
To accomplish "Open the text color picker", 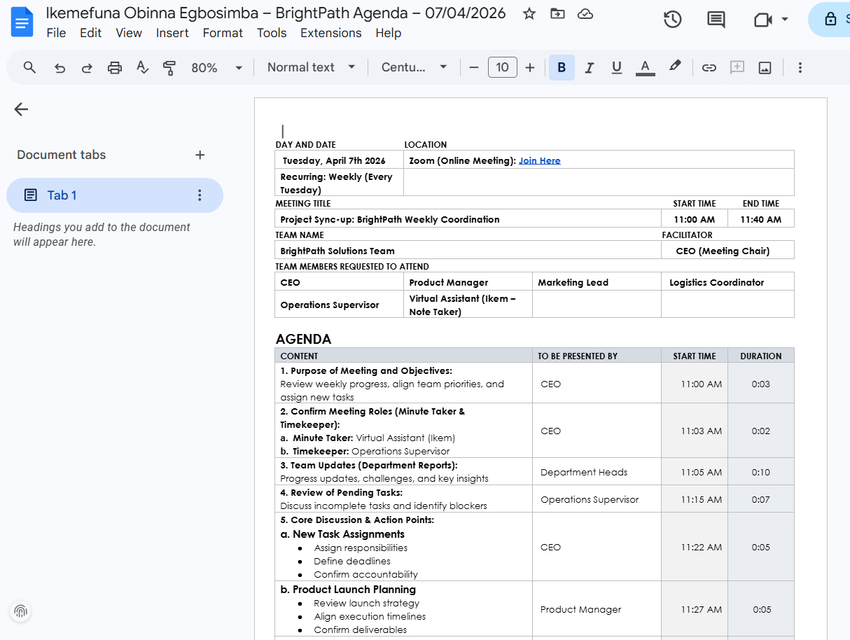I will tap(645, 68).
